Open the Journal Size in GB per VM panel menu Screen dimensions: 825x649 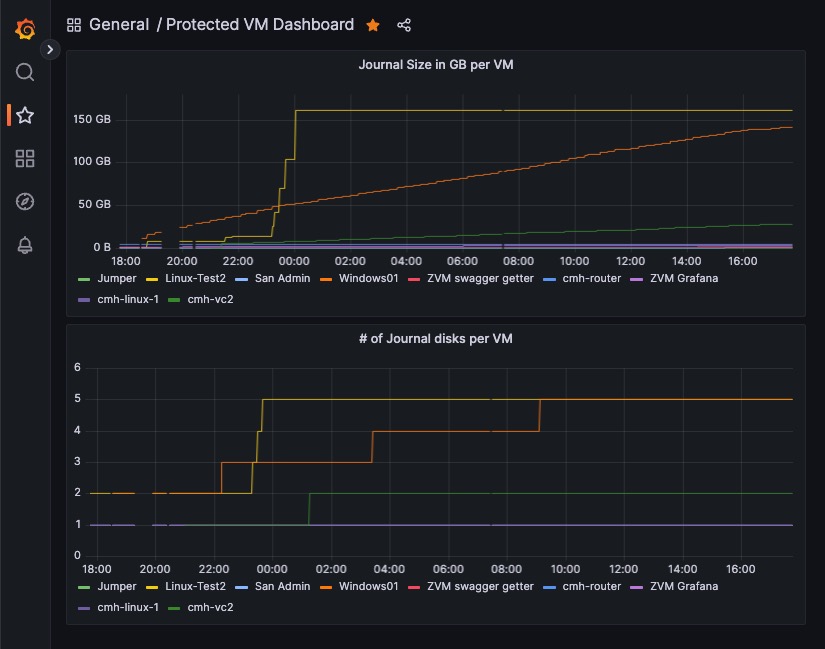(436, 65)
